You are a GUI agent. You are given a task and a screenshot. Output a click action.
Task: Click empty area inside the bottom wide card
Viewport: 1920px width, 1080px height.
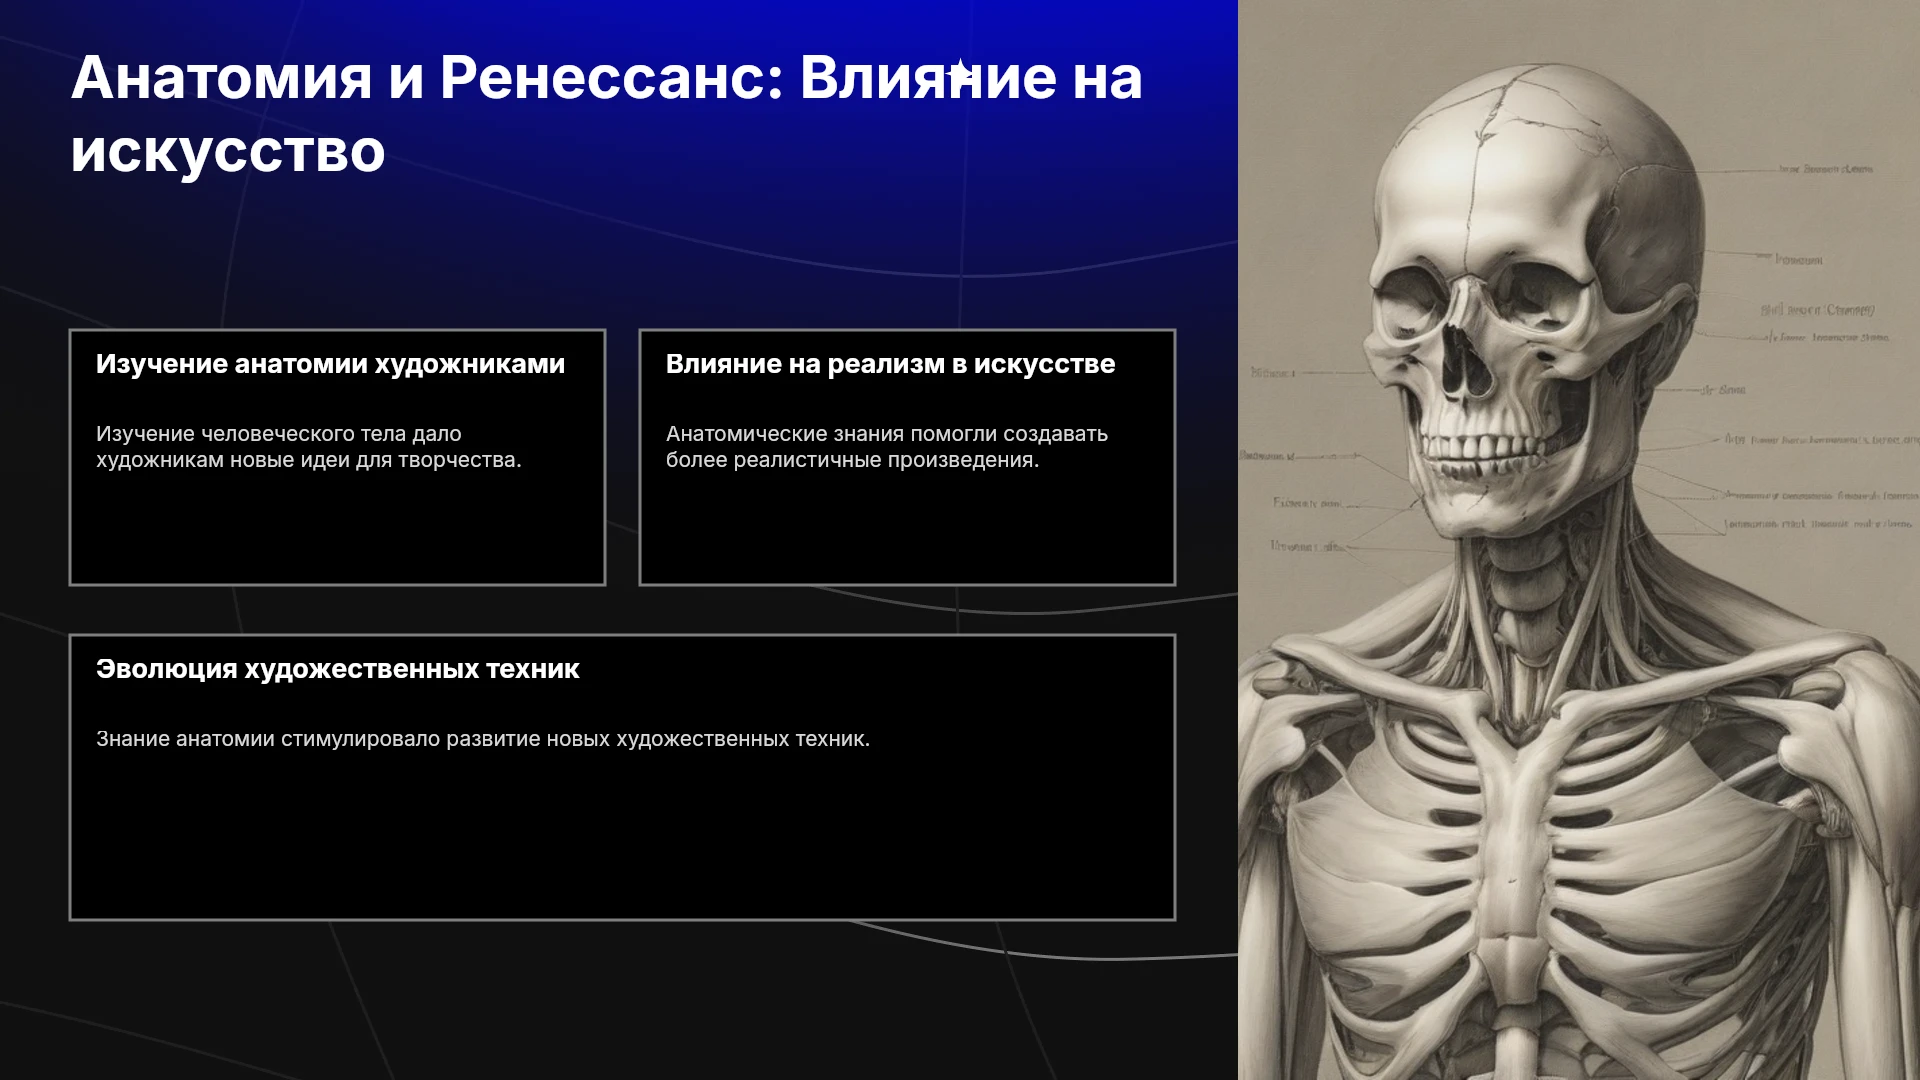(x=622, y=840)
